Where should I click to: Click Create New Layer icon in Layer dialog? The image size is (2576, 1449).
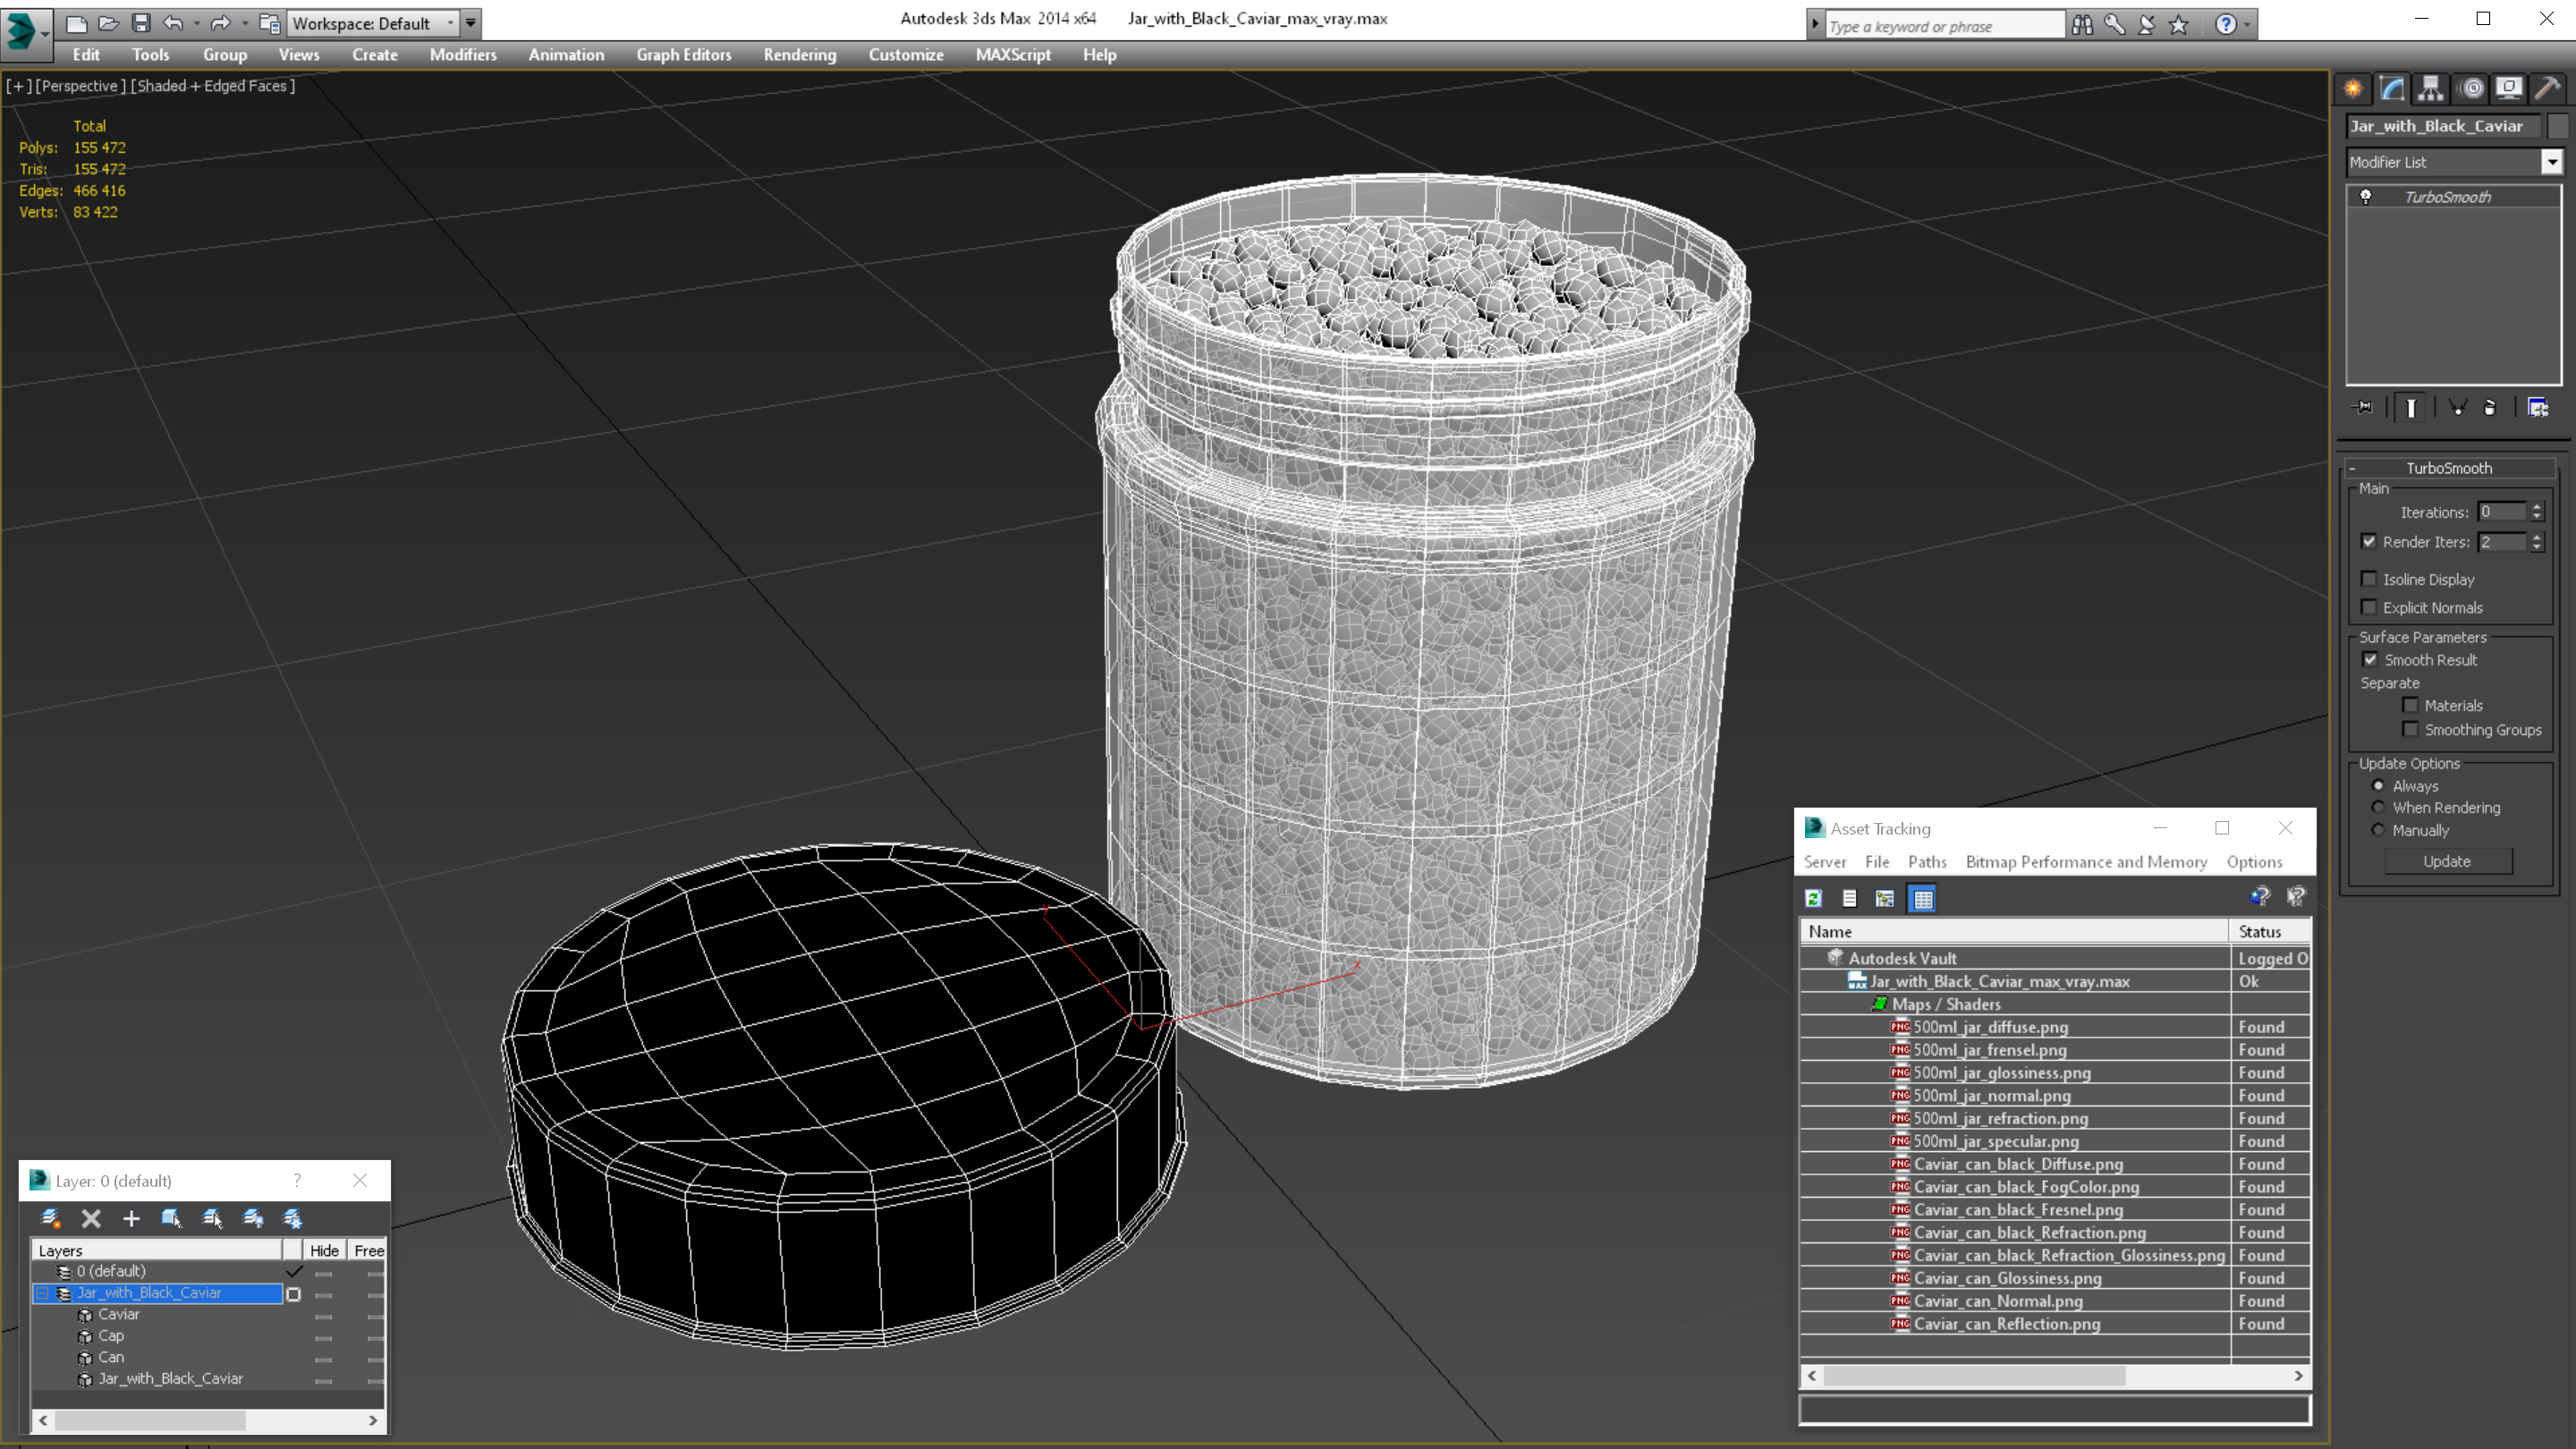[50, 1218]
